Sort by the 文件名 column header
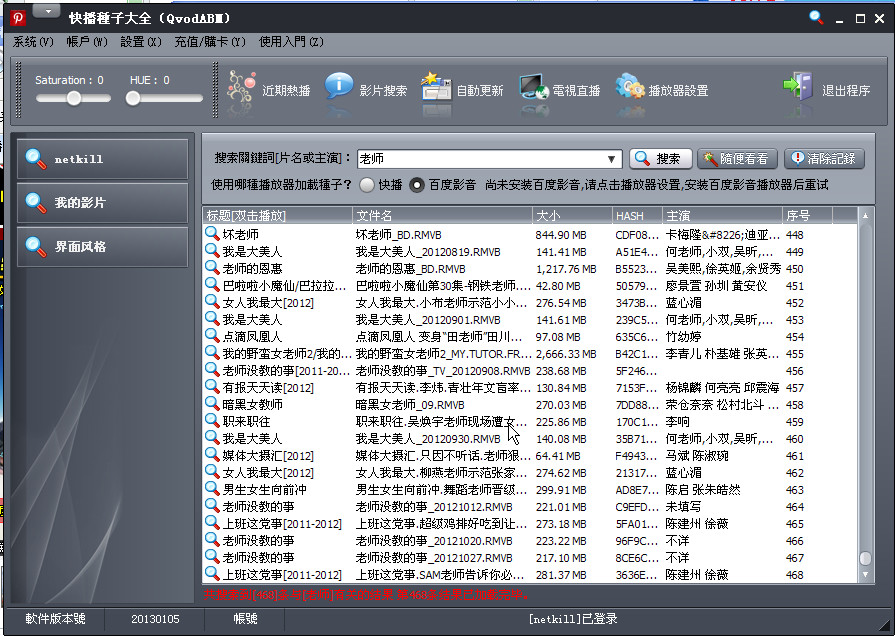The width and height of the screenshot is (895, 636). 442,216
